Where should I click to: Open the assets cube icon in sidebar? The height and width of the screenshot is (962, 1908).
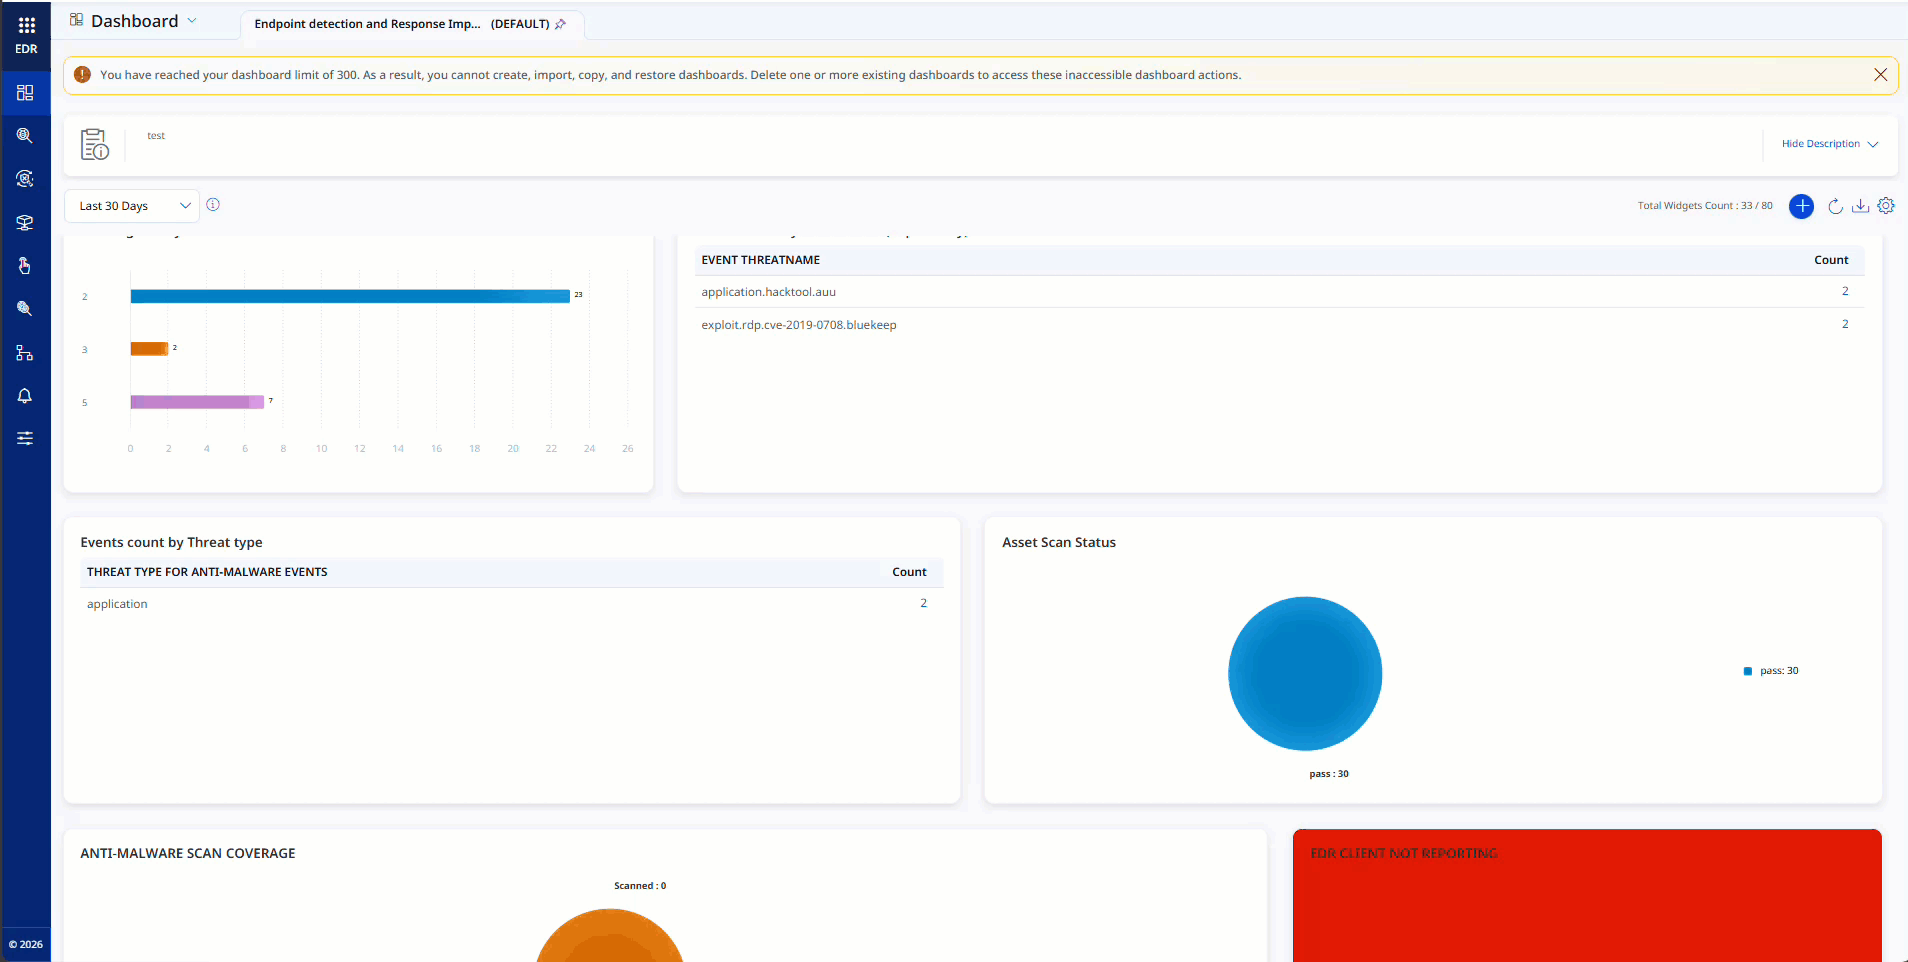click(x=25, y=222)
